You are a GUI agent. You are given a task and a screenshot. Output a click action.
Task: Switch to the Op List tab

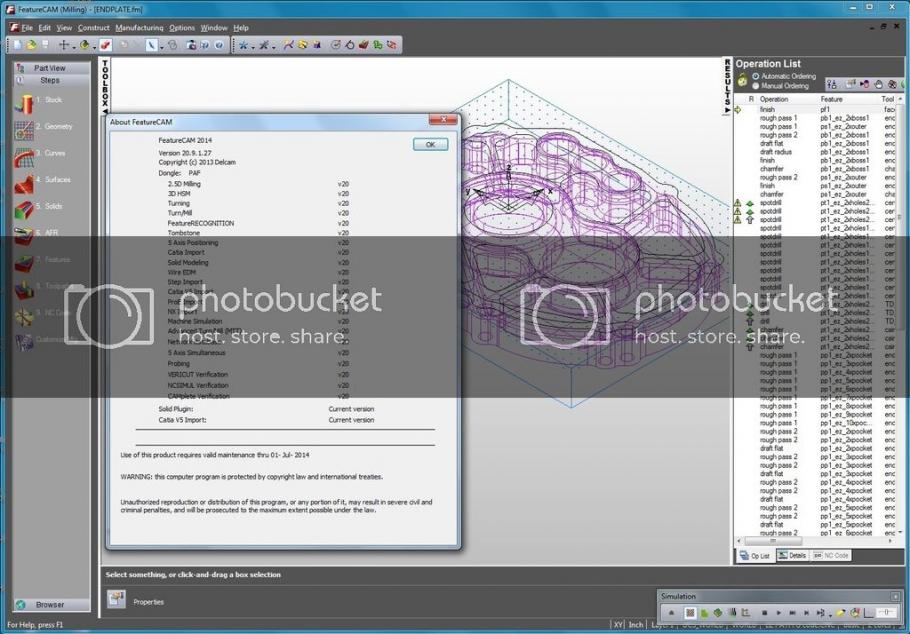(x=755, y=556)
